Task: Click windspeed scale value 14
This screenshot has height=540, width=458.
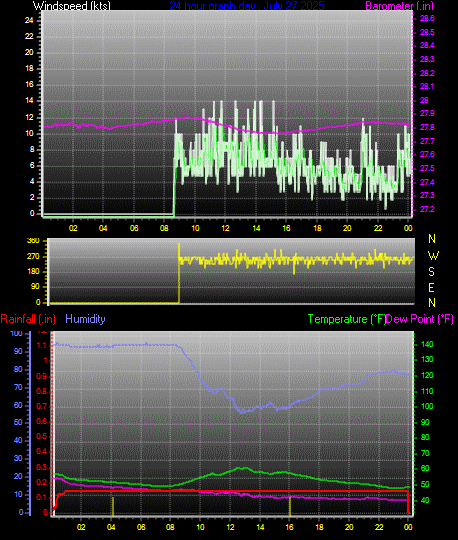Action: (29, 101)
